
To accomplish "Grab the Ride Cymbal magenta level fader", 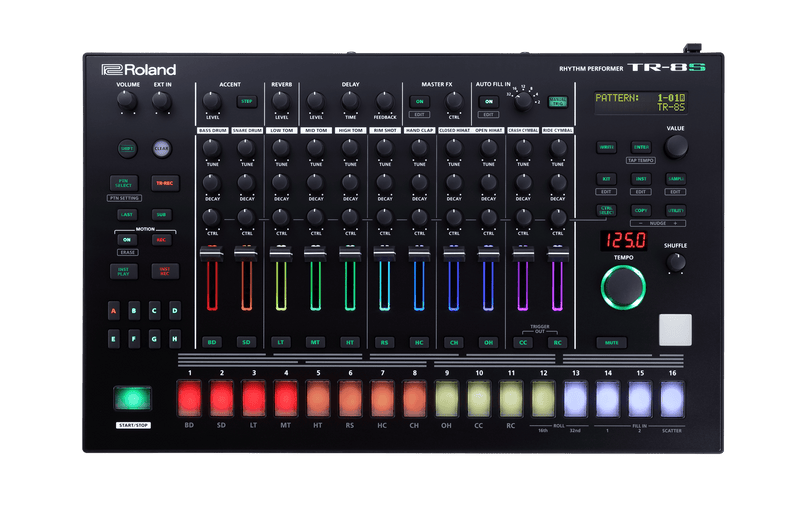I will click(558, 254).
